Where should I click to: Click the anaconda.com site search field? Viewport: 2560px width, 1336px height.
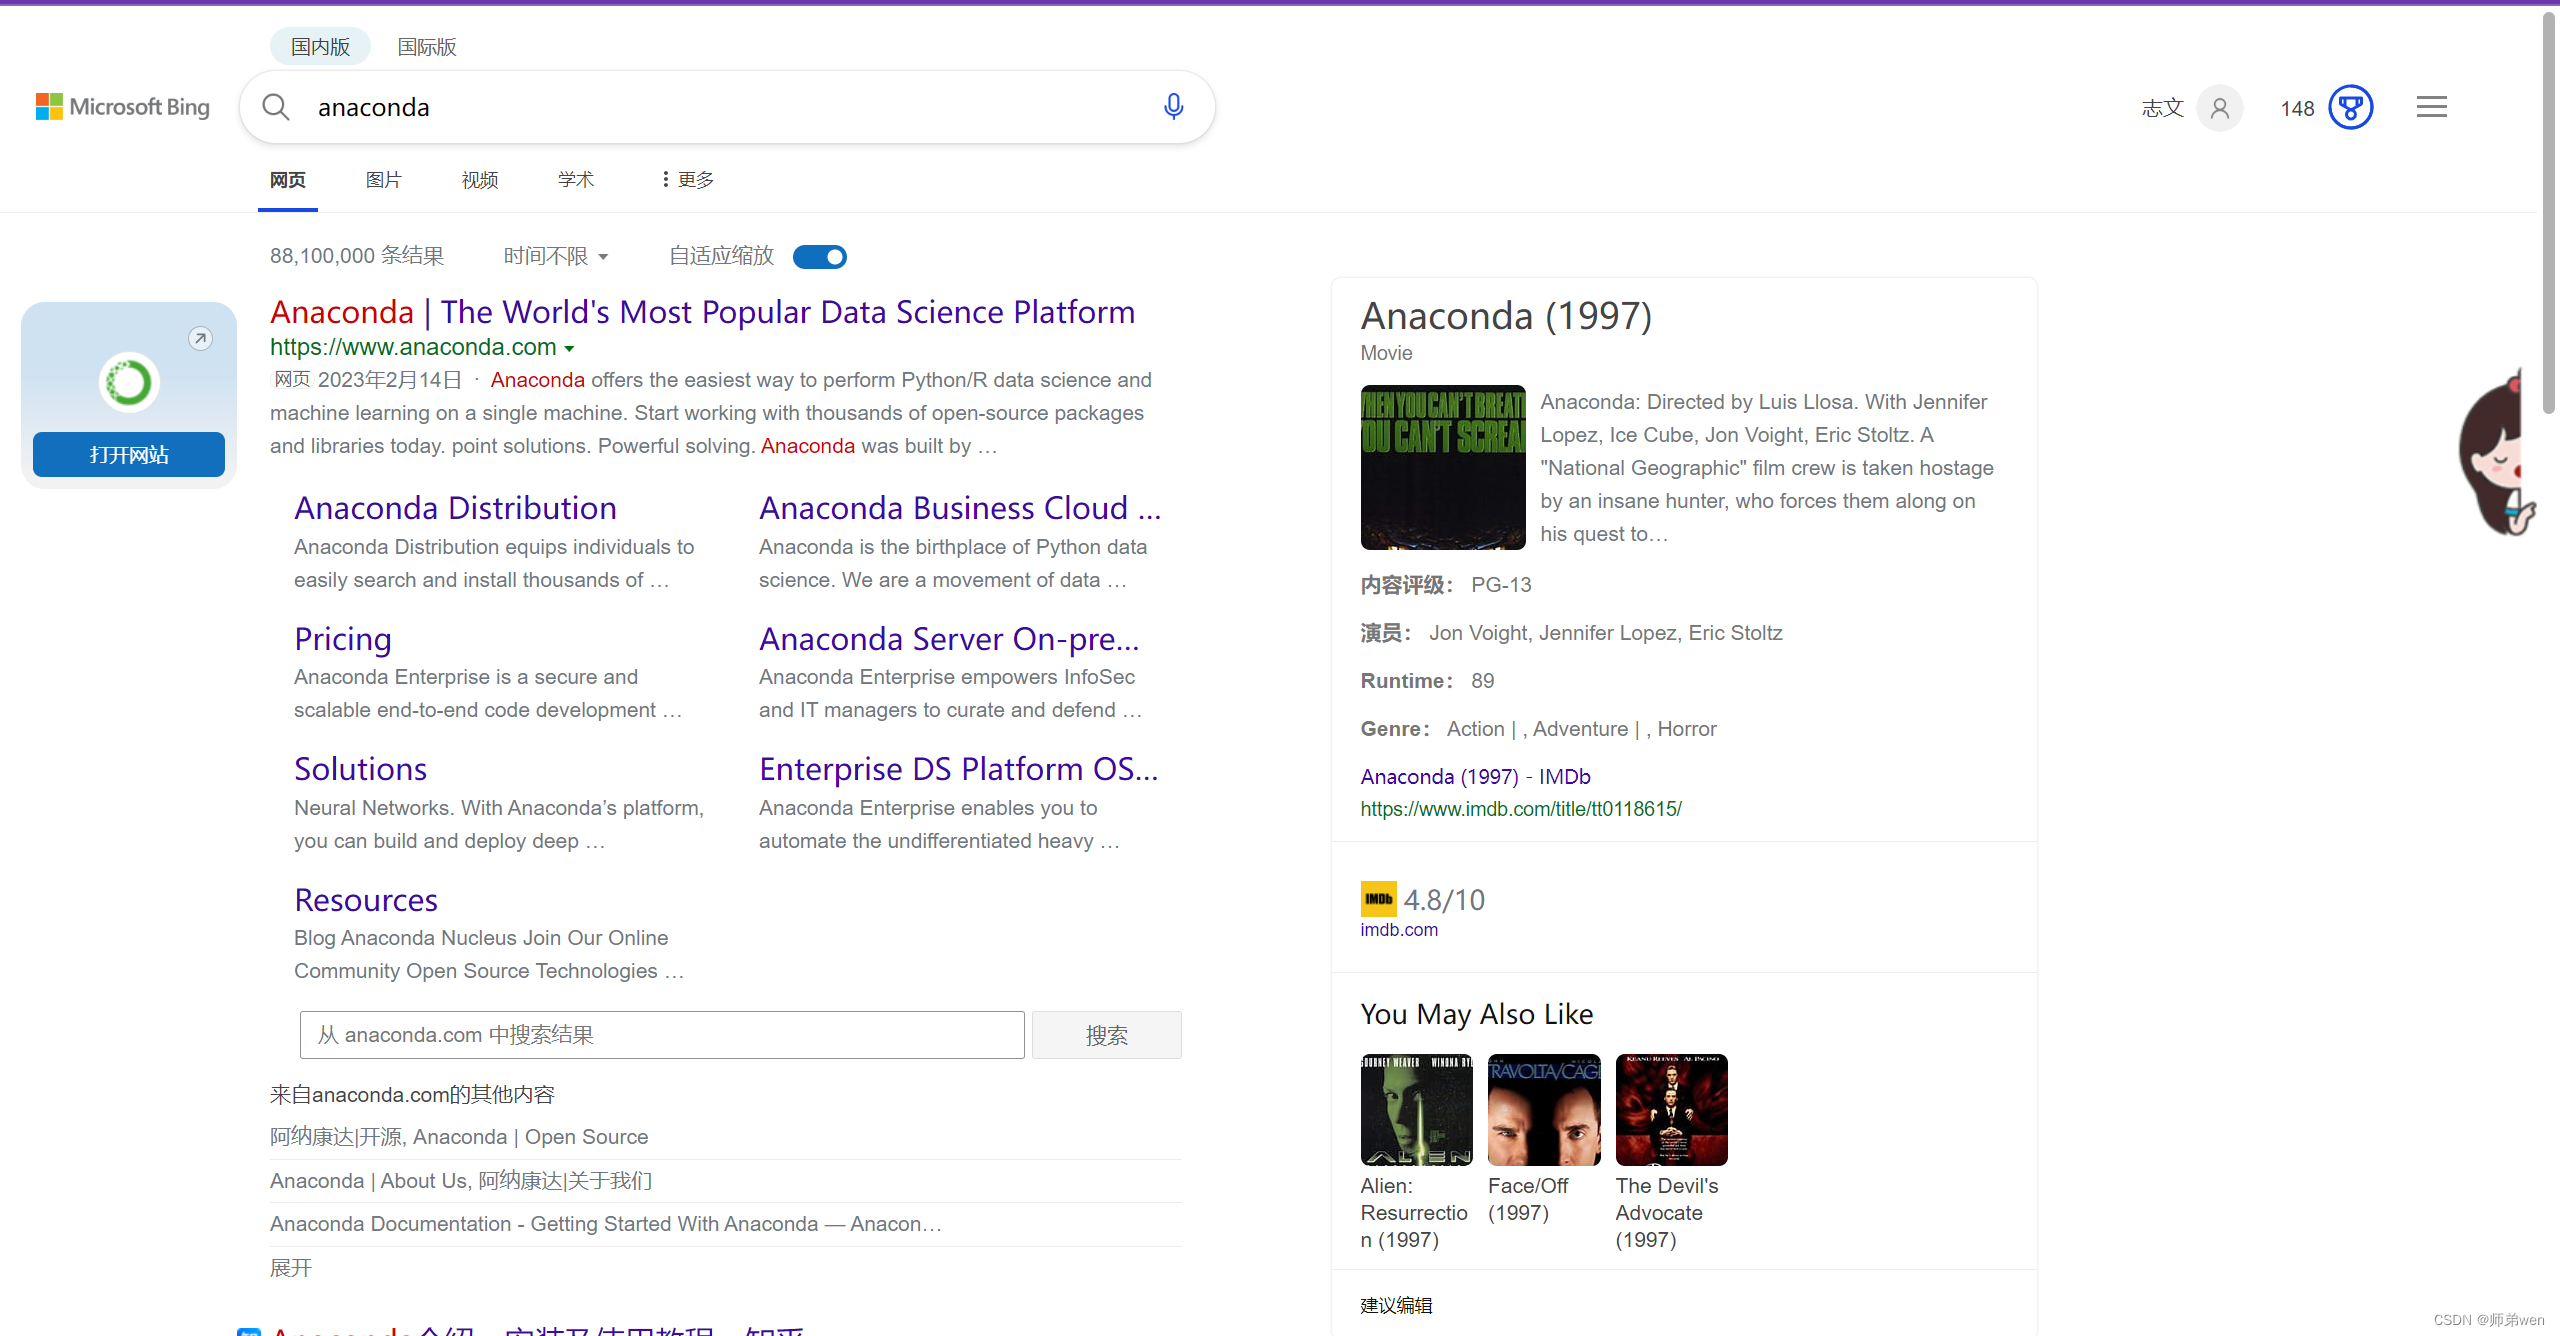pyautogui.click(x=661, y=1035)
